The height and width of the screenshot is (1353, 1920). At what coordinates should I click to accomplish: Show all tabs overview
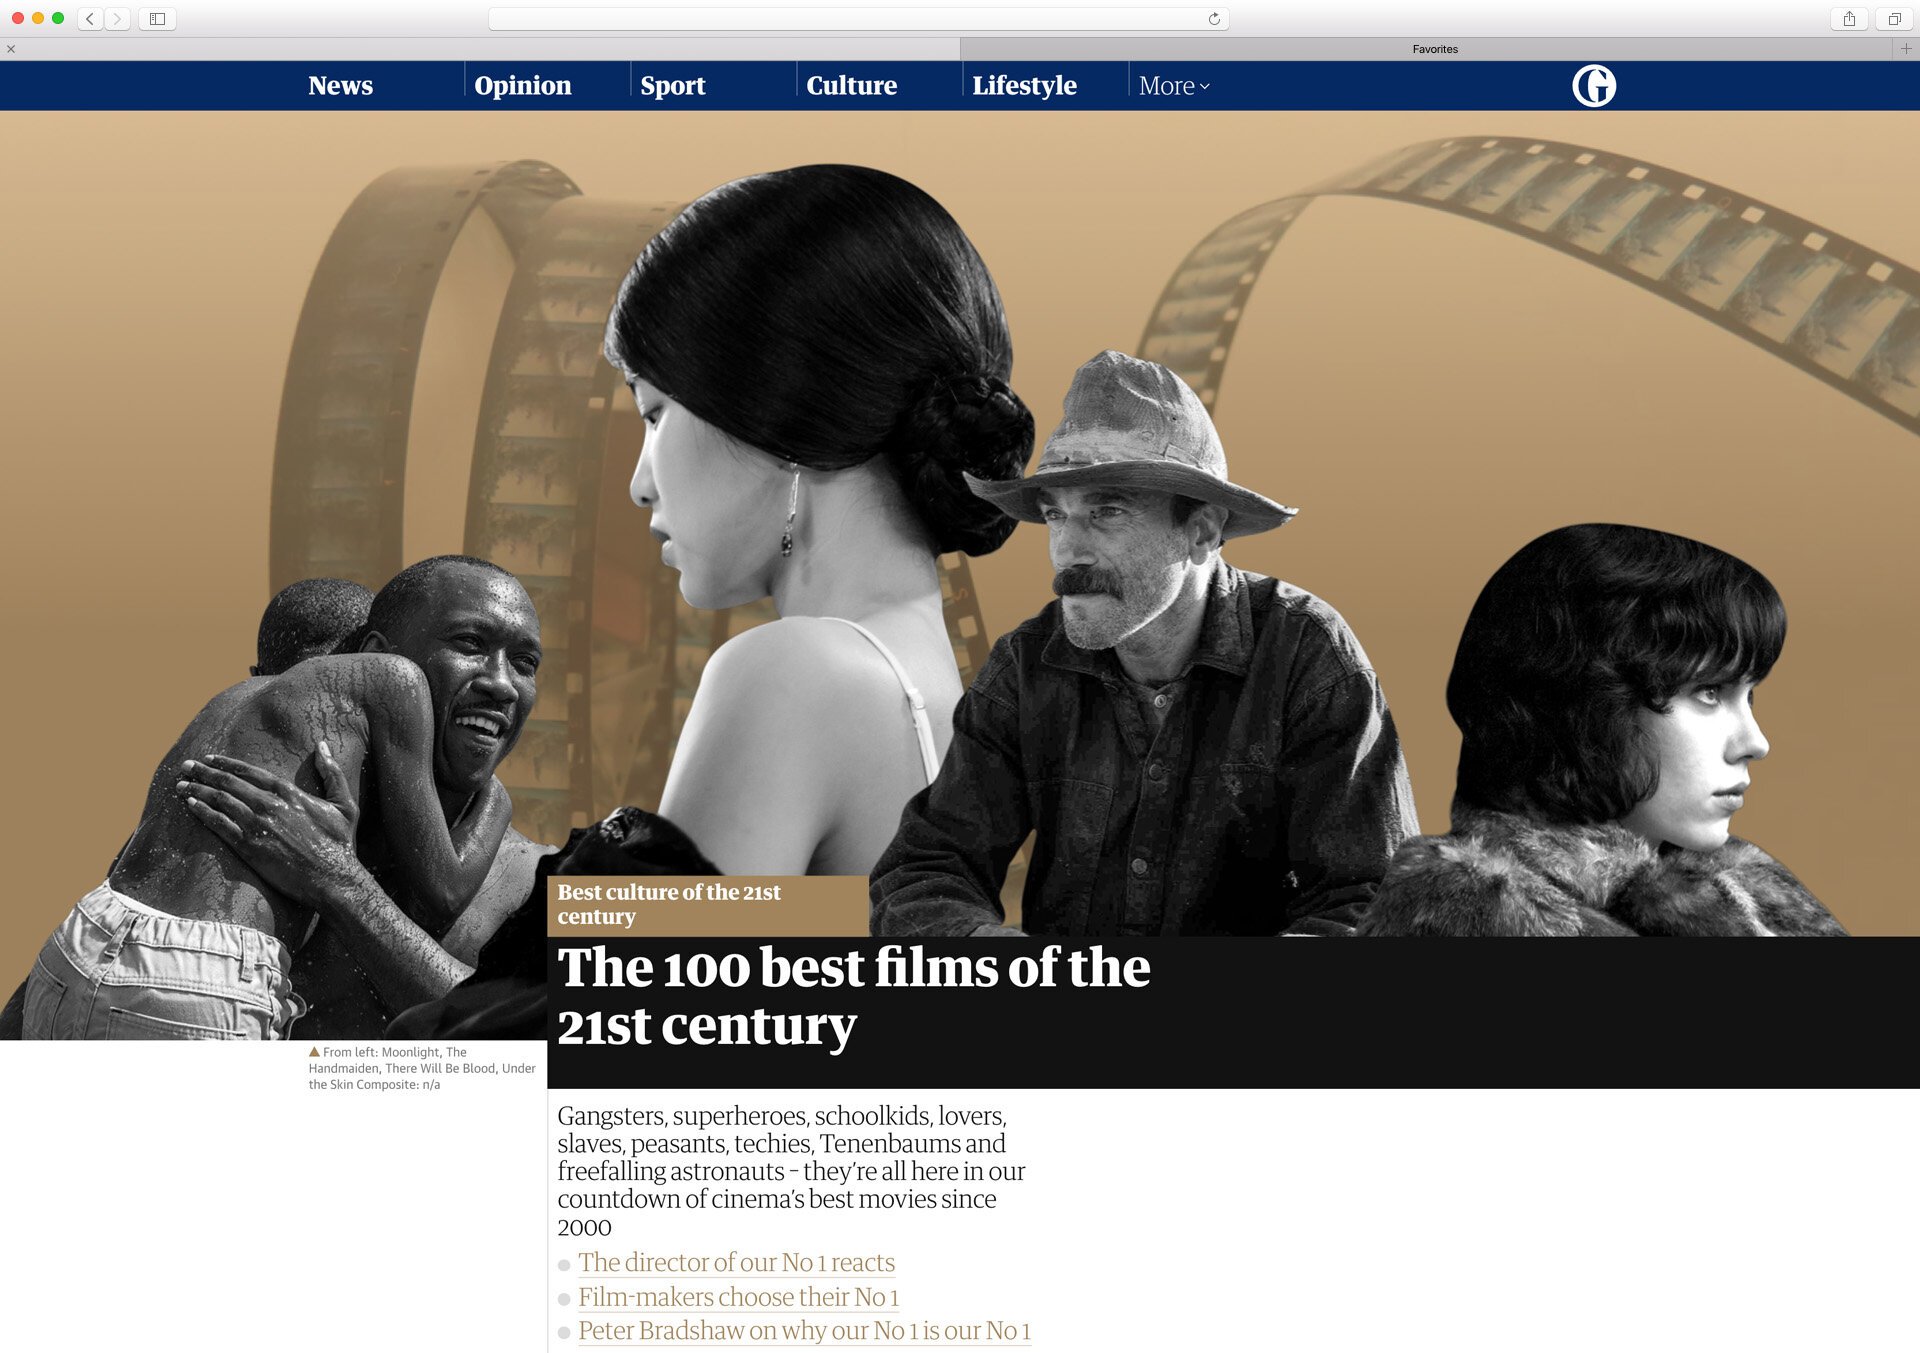click(1894, 19)
